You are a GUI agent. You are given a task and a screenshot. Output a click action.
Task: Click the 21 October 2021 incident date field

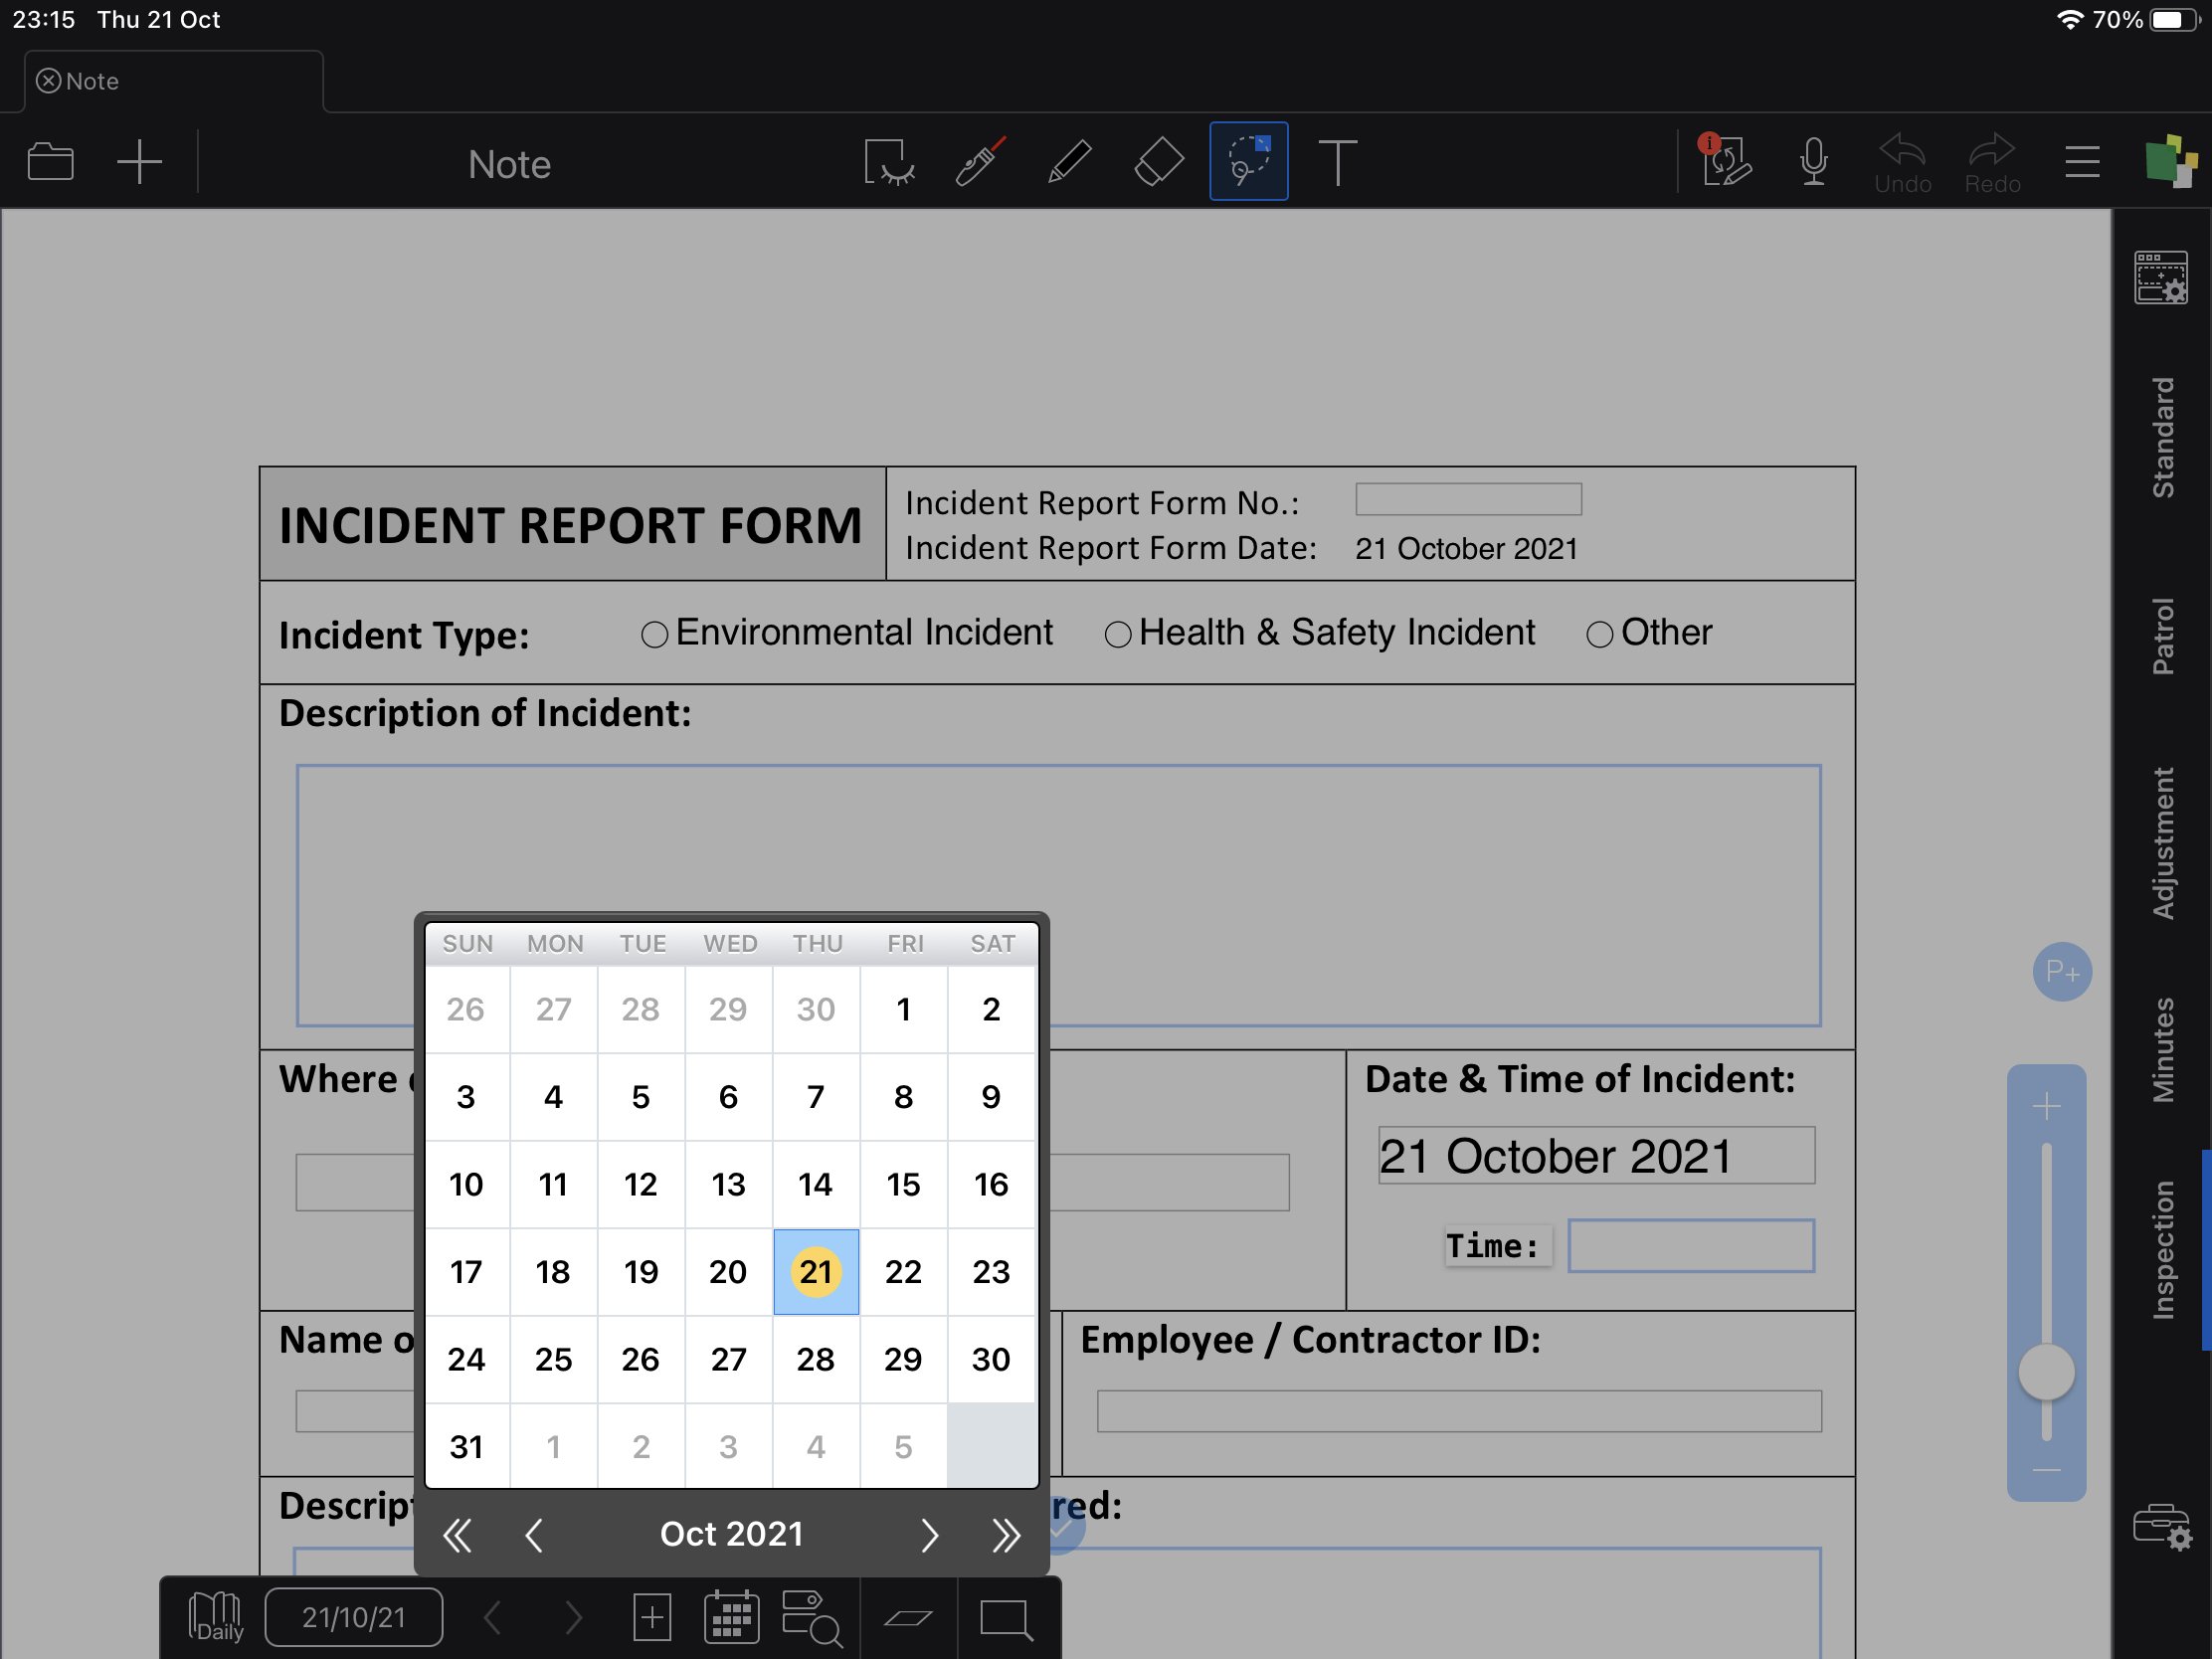(x=1596, y=1156)
